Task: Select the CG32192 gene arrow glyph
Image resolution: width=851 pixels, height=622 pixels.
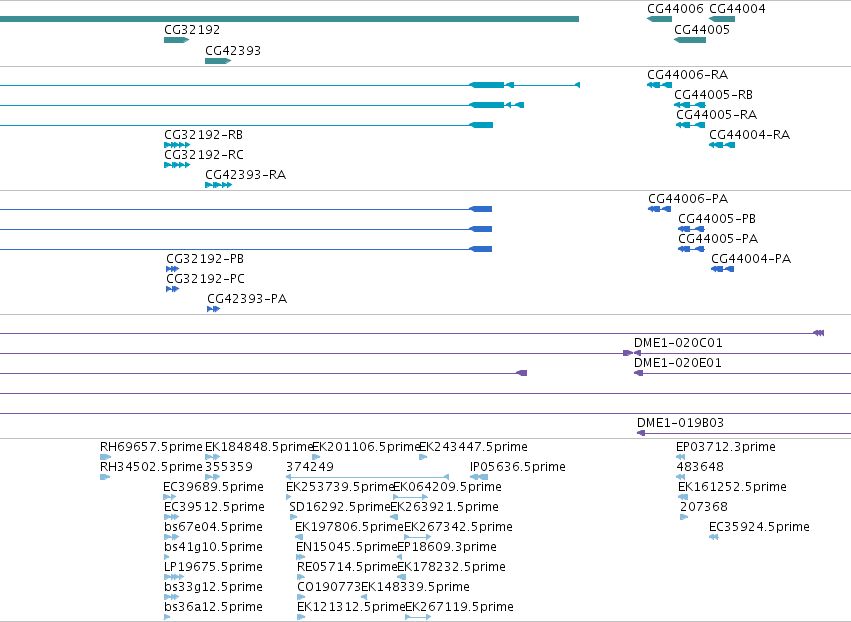Action: pos(176,40)
